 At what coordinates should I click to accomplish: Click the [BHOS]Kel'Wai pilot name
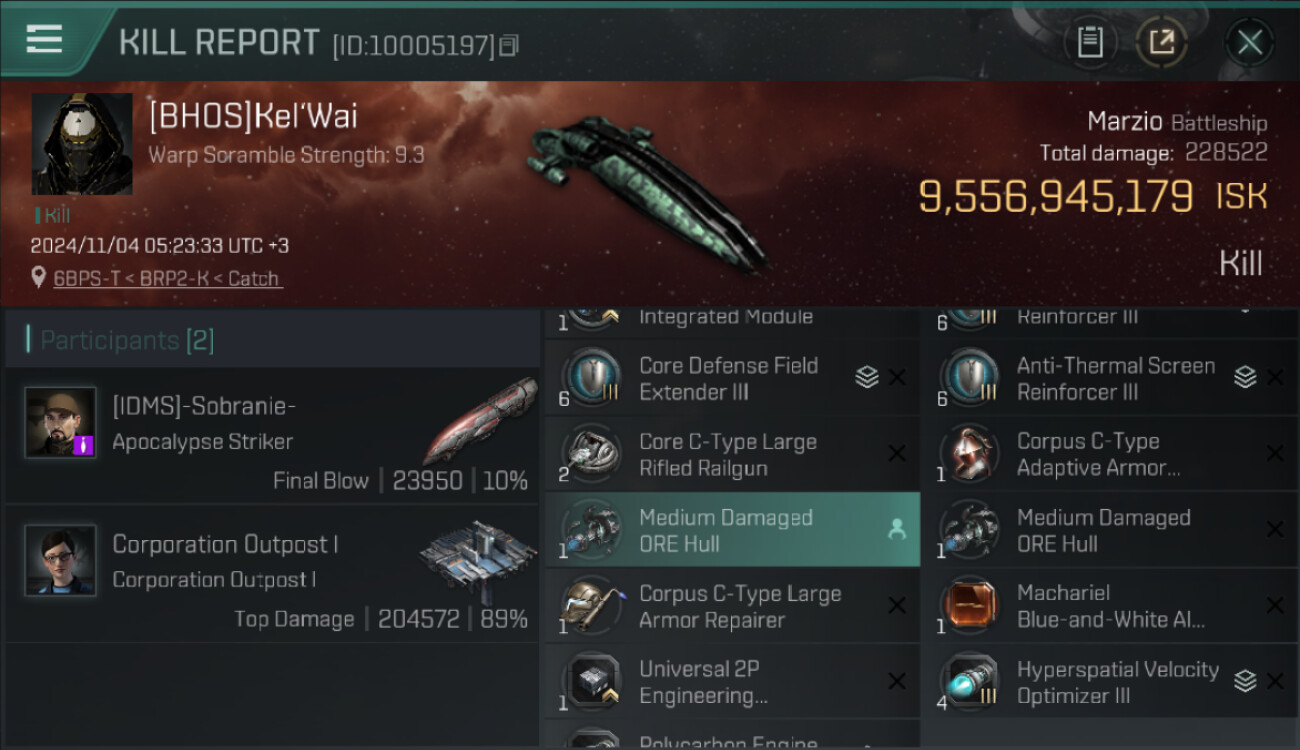tap(253, 116)
